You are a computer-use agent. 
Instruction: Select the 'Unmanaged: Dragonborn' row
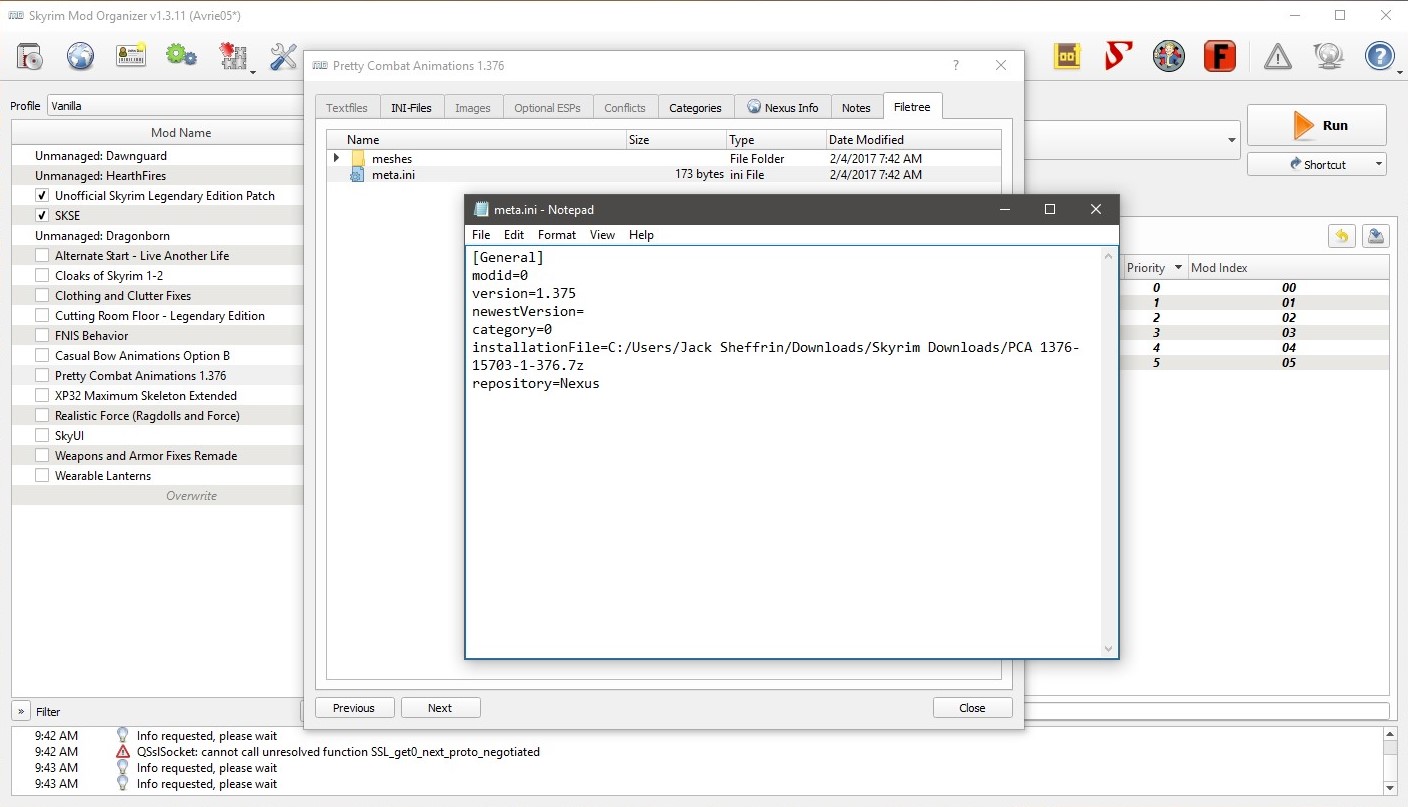[x=157, y=236]
